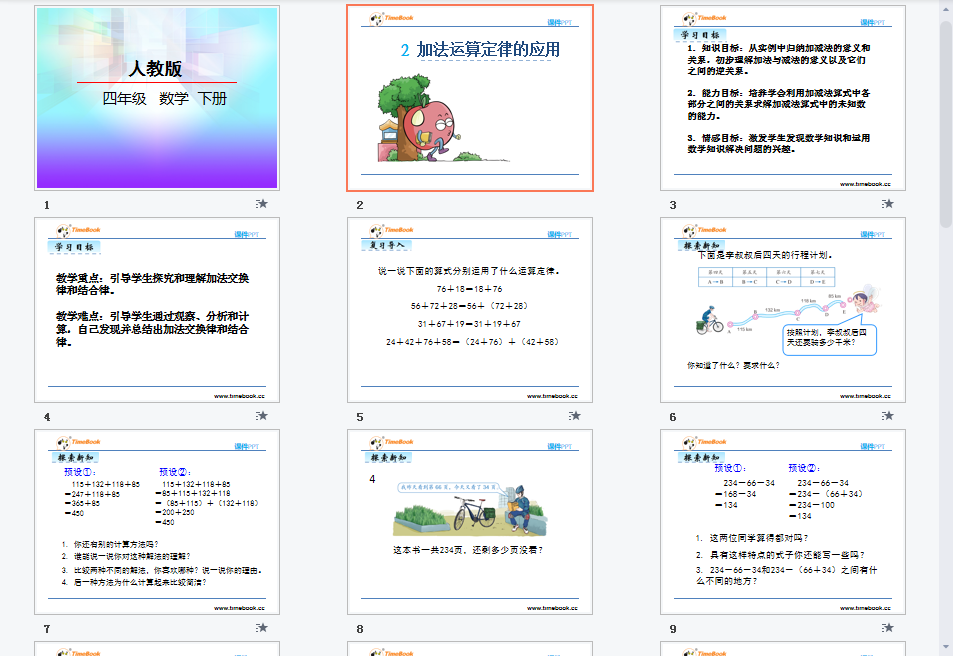This screenshot has height=656, width=953.
Task: Select slide 3 with 知识目标 objectives
Action: (783, 98)
